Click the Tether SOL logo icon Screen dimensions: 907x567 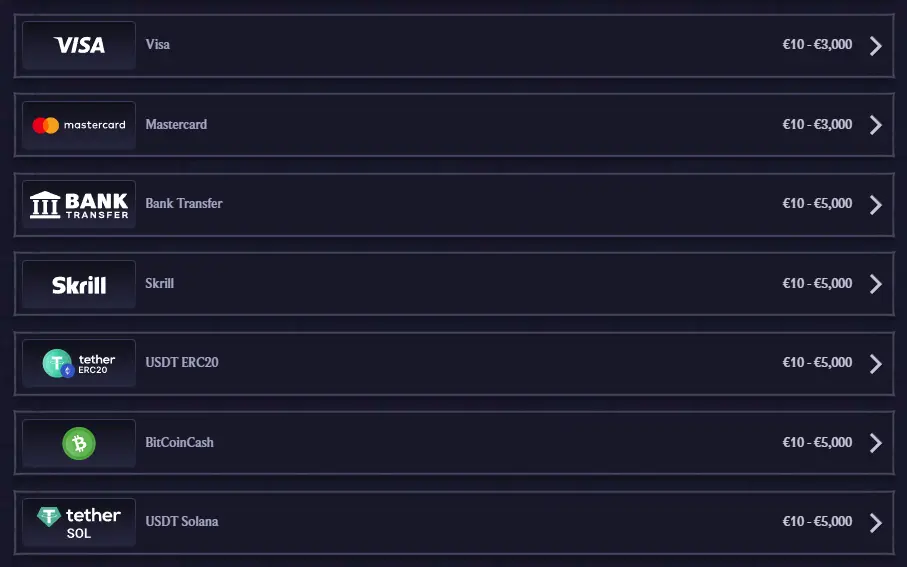point(79,522)
